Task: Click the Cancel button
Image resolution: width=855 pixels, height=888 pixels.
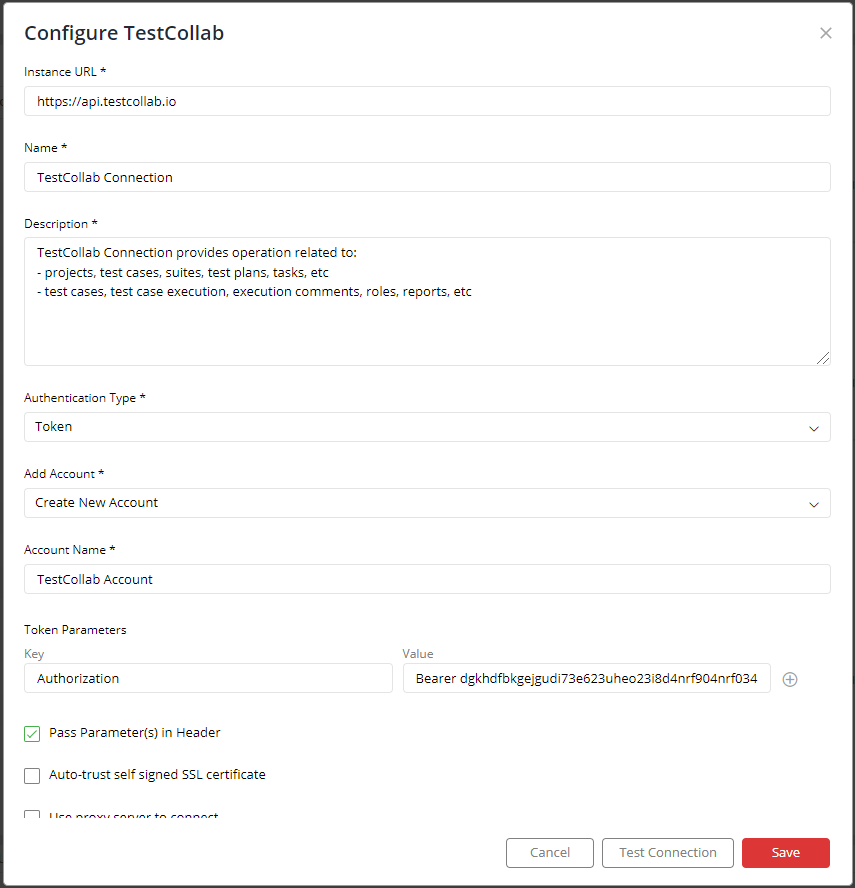Action: coord(550,853)
